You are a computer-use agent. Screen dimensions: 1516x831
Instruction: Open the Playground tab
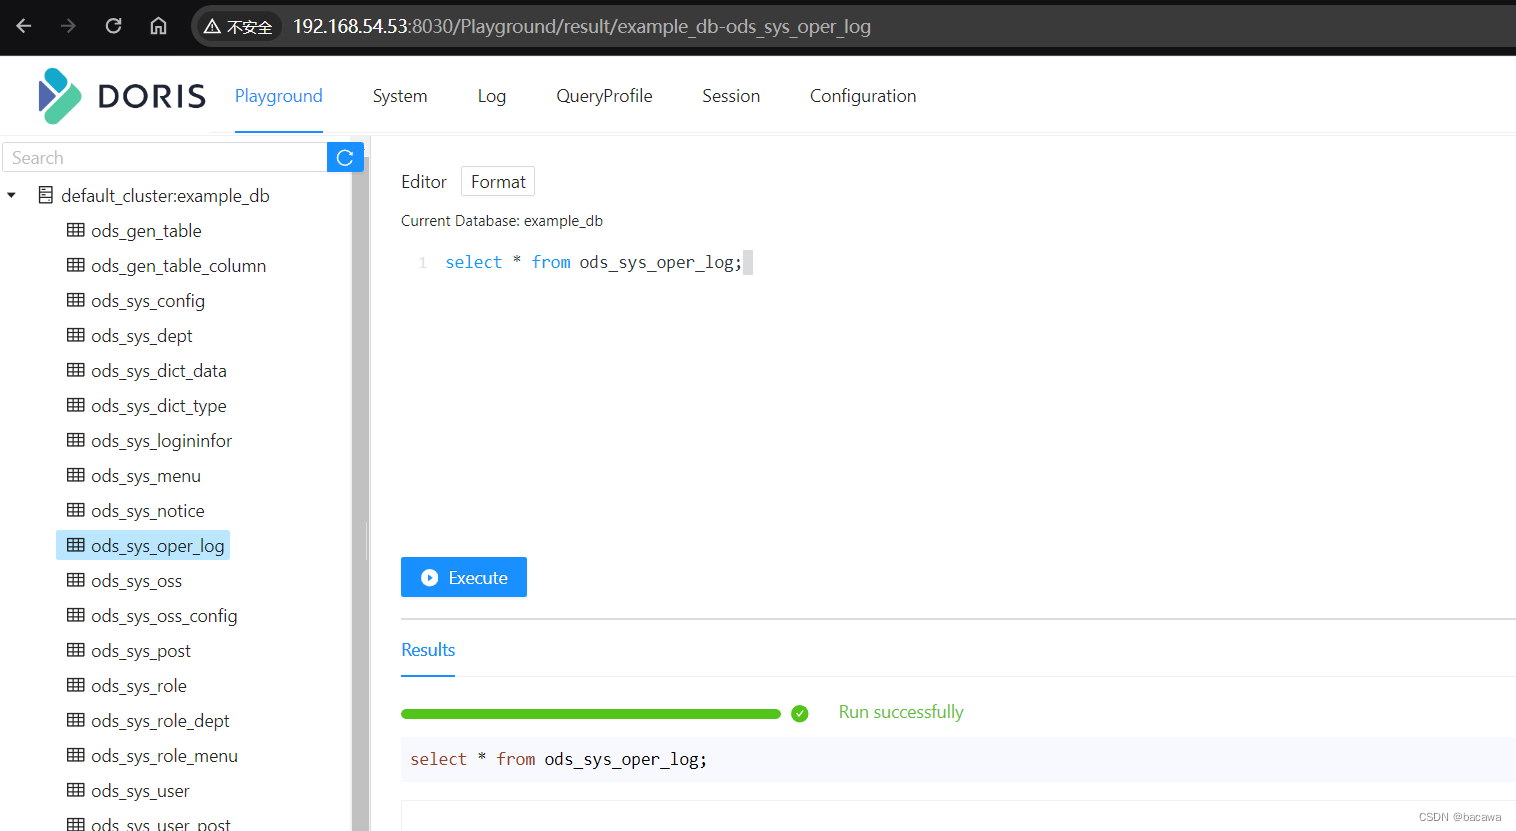279,96
